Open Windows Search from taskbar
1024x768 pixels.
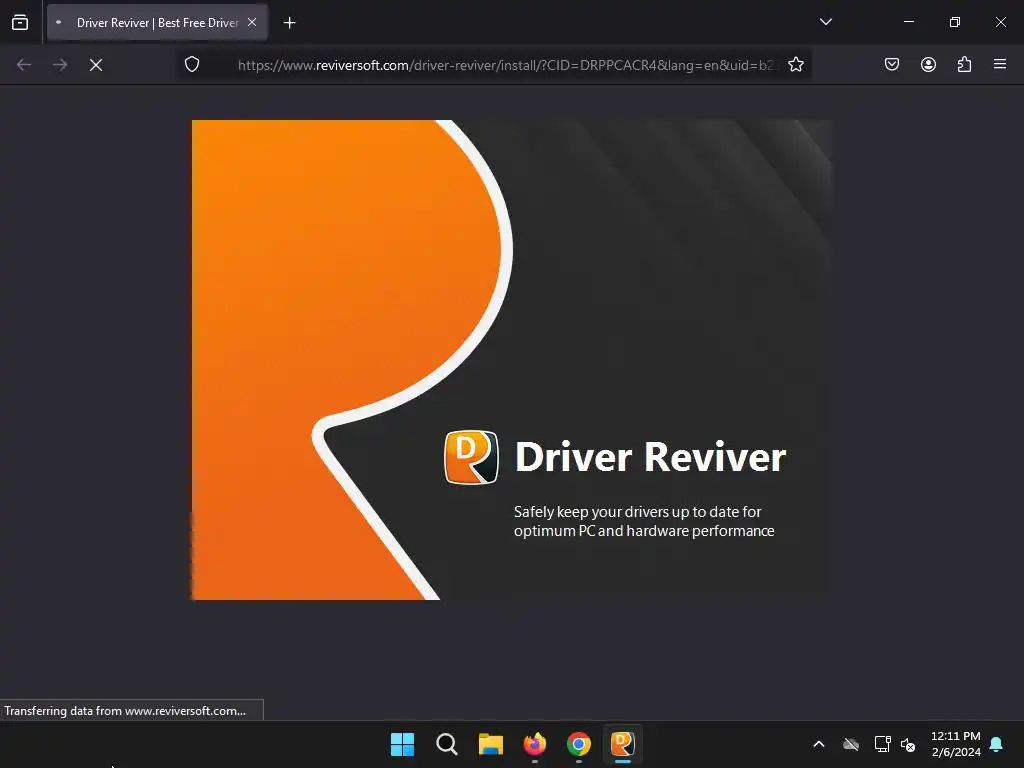click(x=447, y=744)
